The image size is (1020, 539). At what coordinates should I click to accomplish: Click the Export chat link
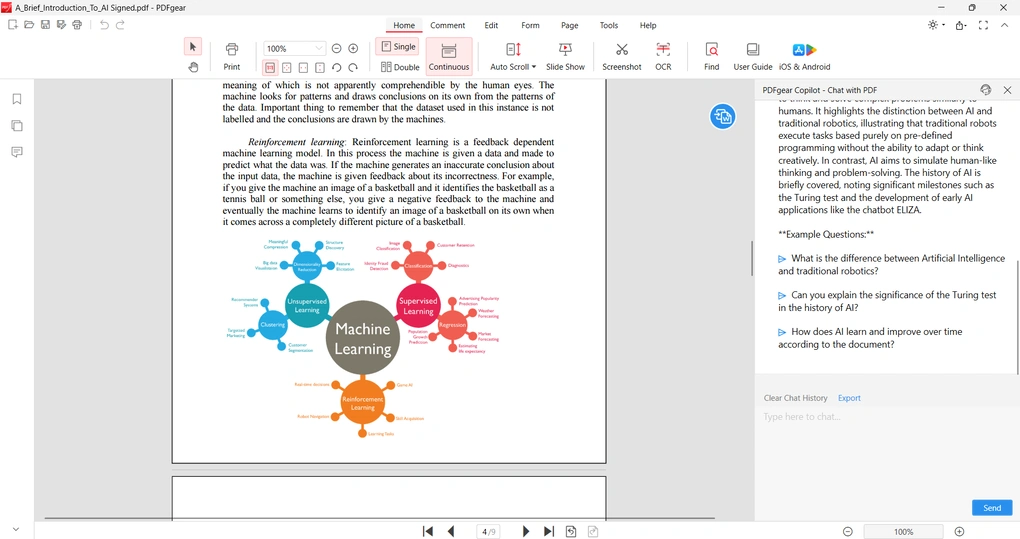pos(849,398)
